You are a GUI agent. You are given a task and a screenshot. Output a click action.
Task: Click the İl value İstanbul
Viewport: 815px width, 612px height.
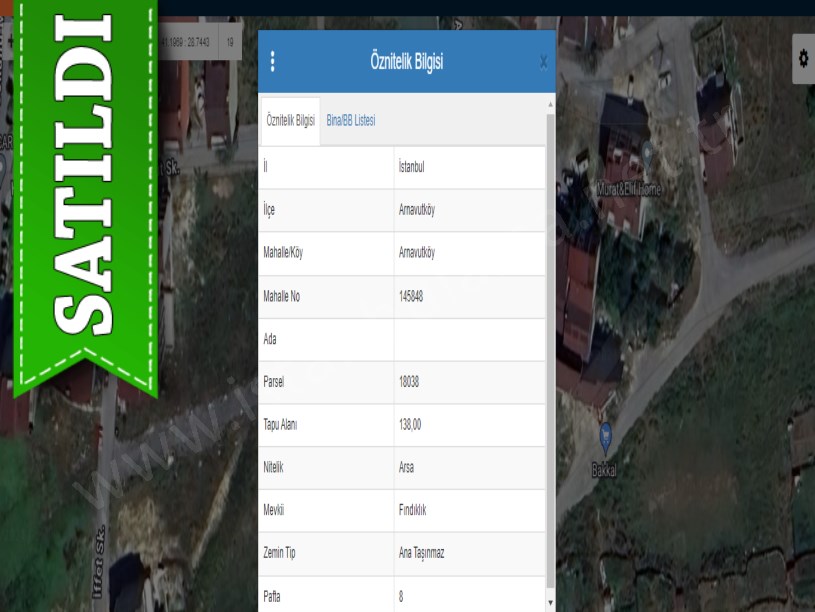coord(411,167)
